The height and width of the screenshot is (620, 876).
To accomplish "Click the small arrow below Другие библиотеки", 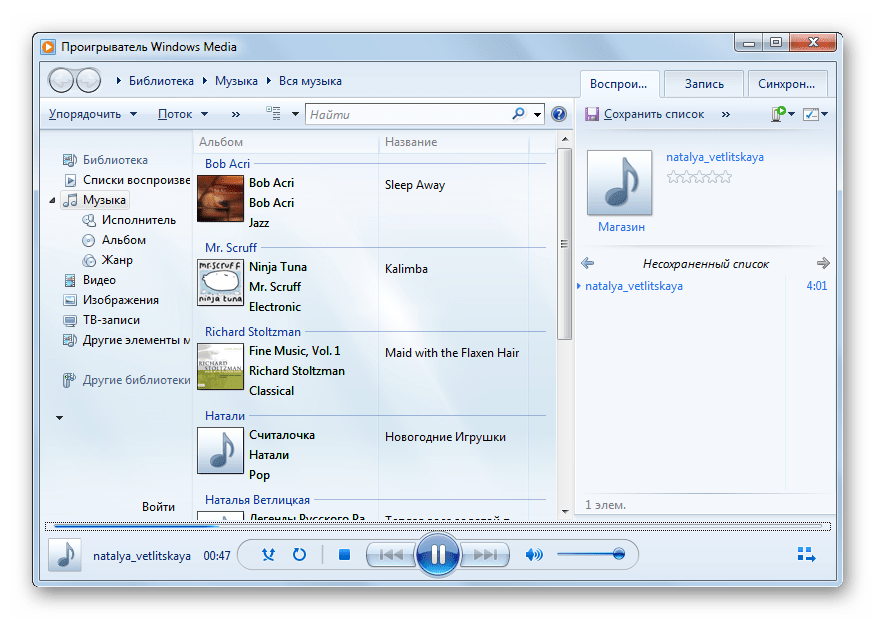I will 59,417.
